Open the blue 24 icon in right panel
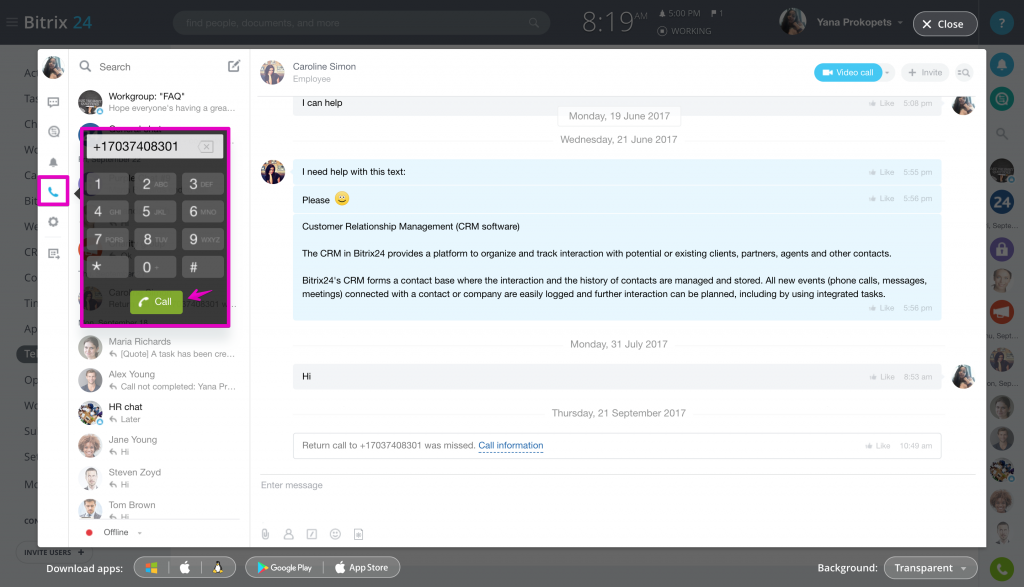1024x587 pixels. [x=1001, y=202]
